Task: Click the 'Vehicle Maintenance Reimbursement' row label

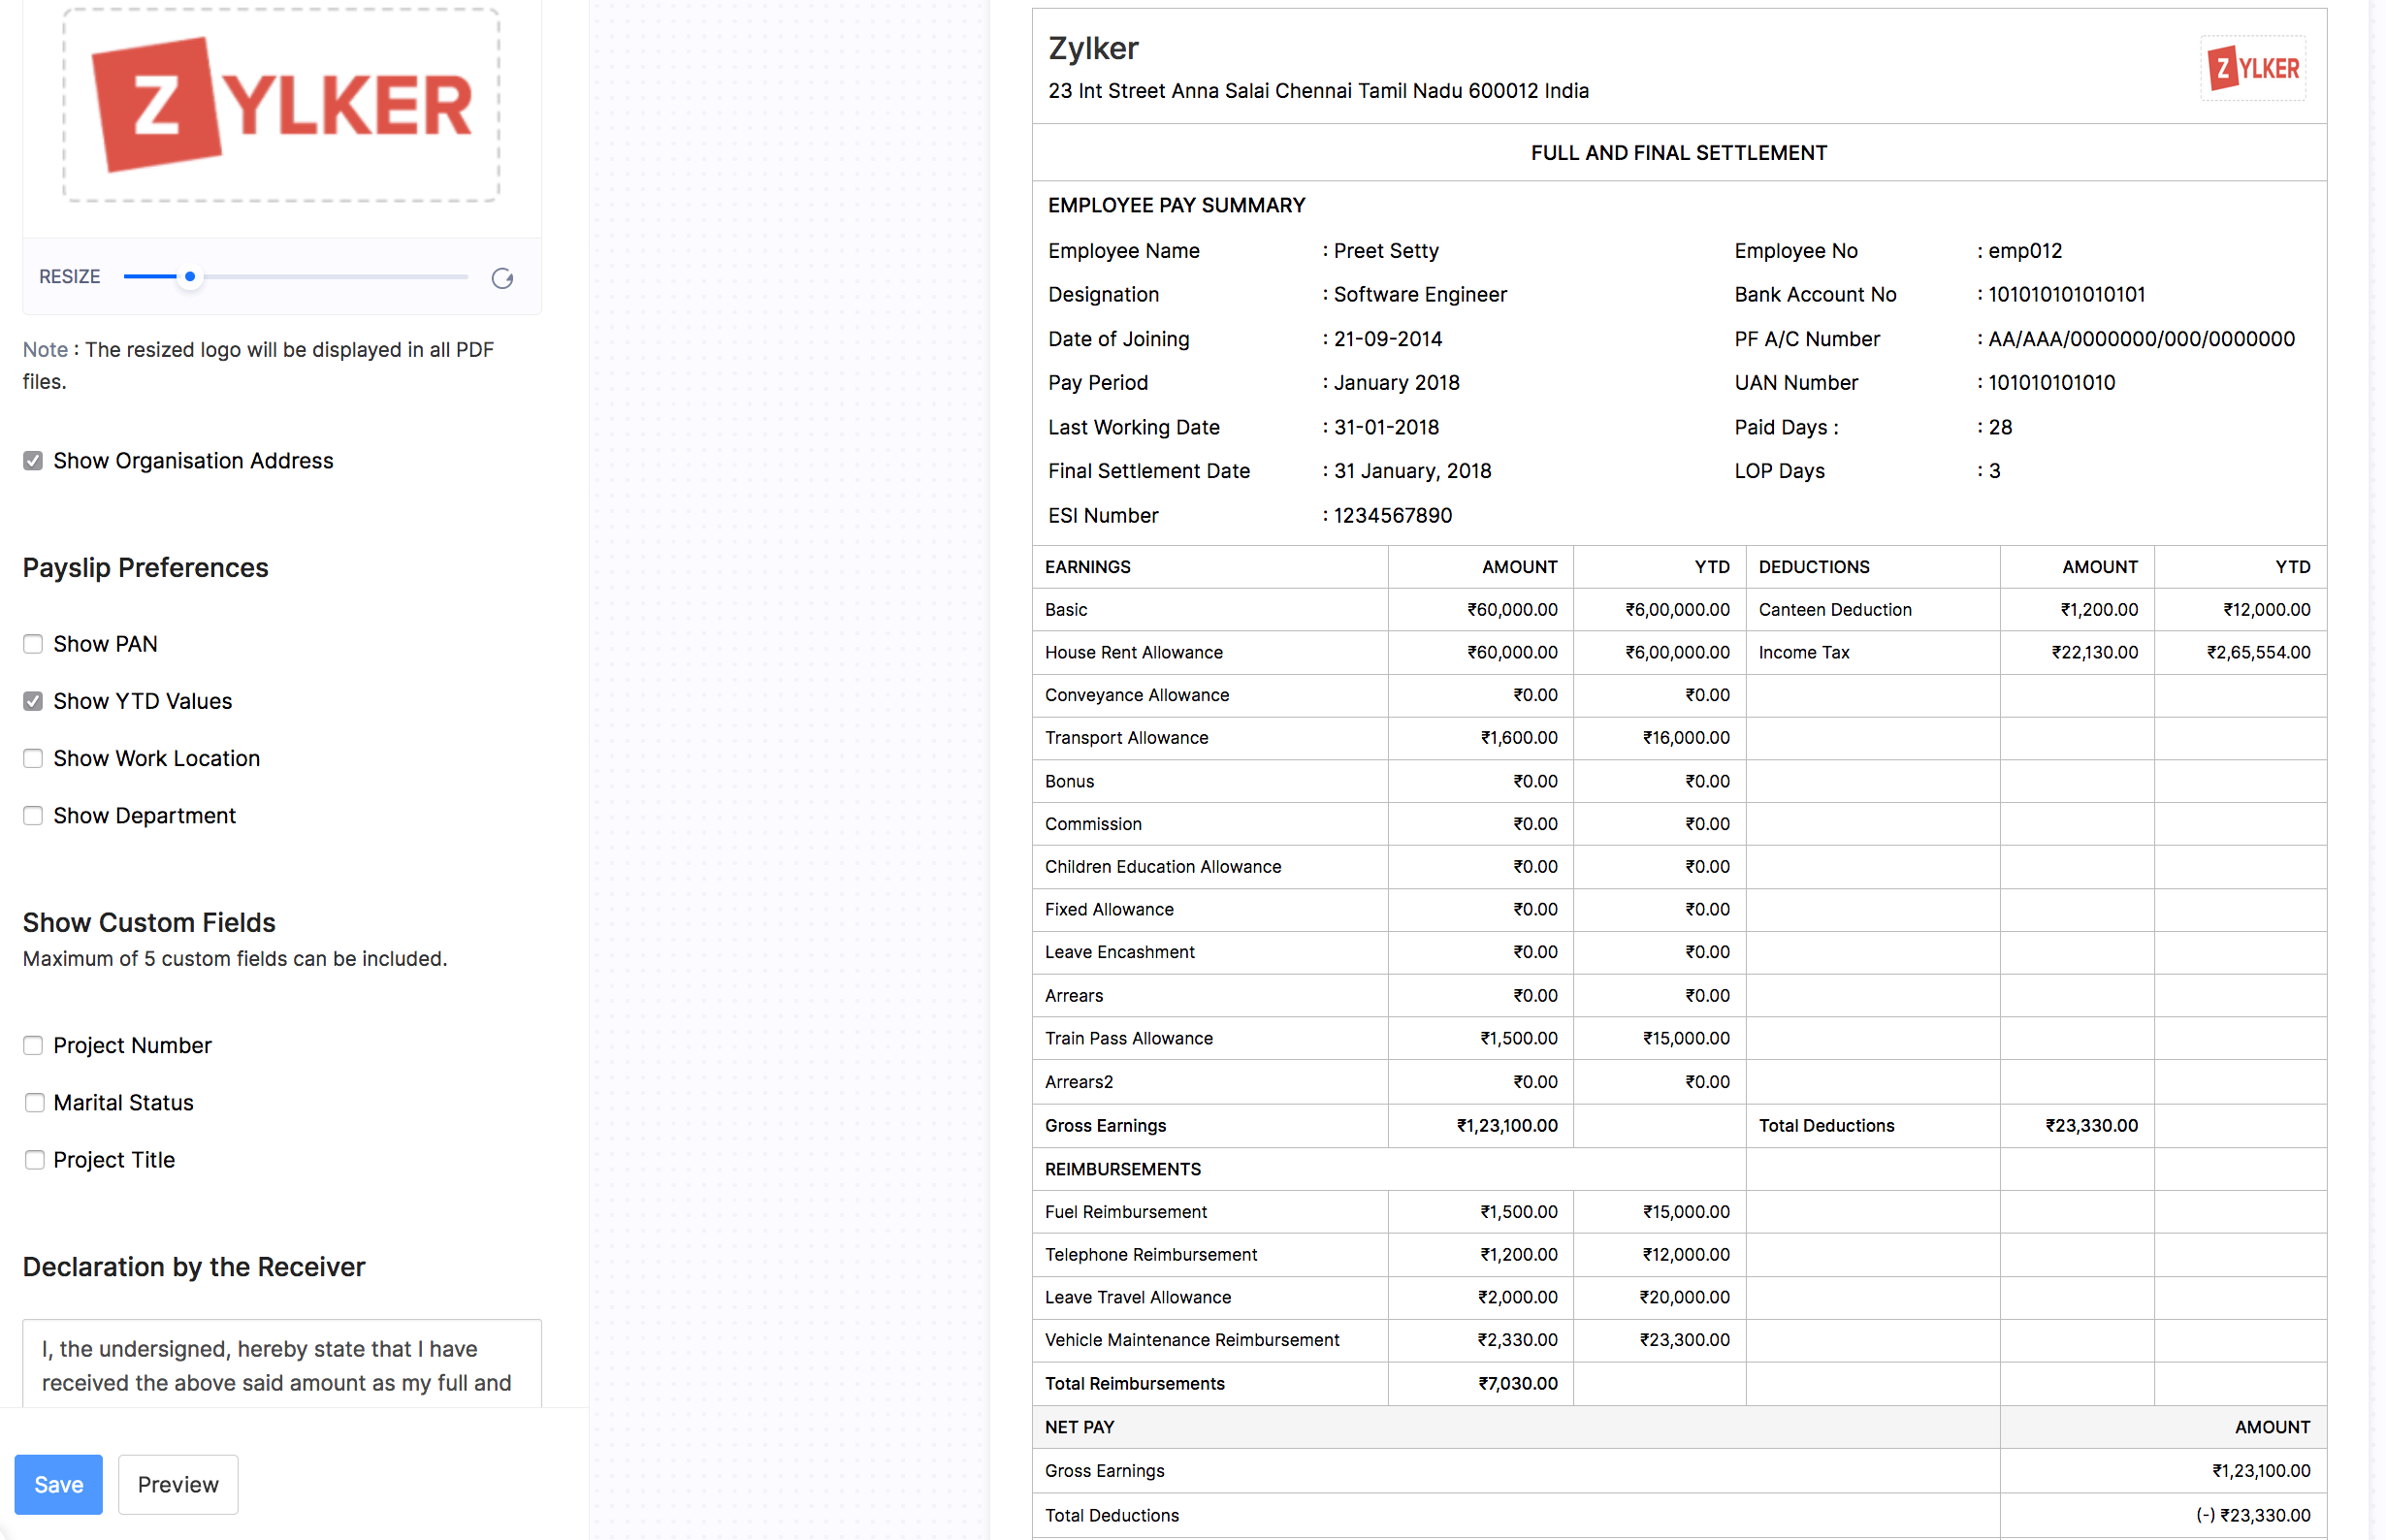Action: 1192,1341
